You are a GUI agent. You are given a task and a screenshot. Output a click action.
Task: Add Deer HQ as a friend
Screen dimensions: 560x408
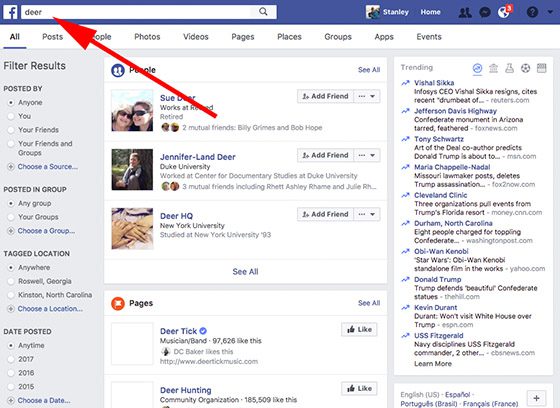coord(325,214)
